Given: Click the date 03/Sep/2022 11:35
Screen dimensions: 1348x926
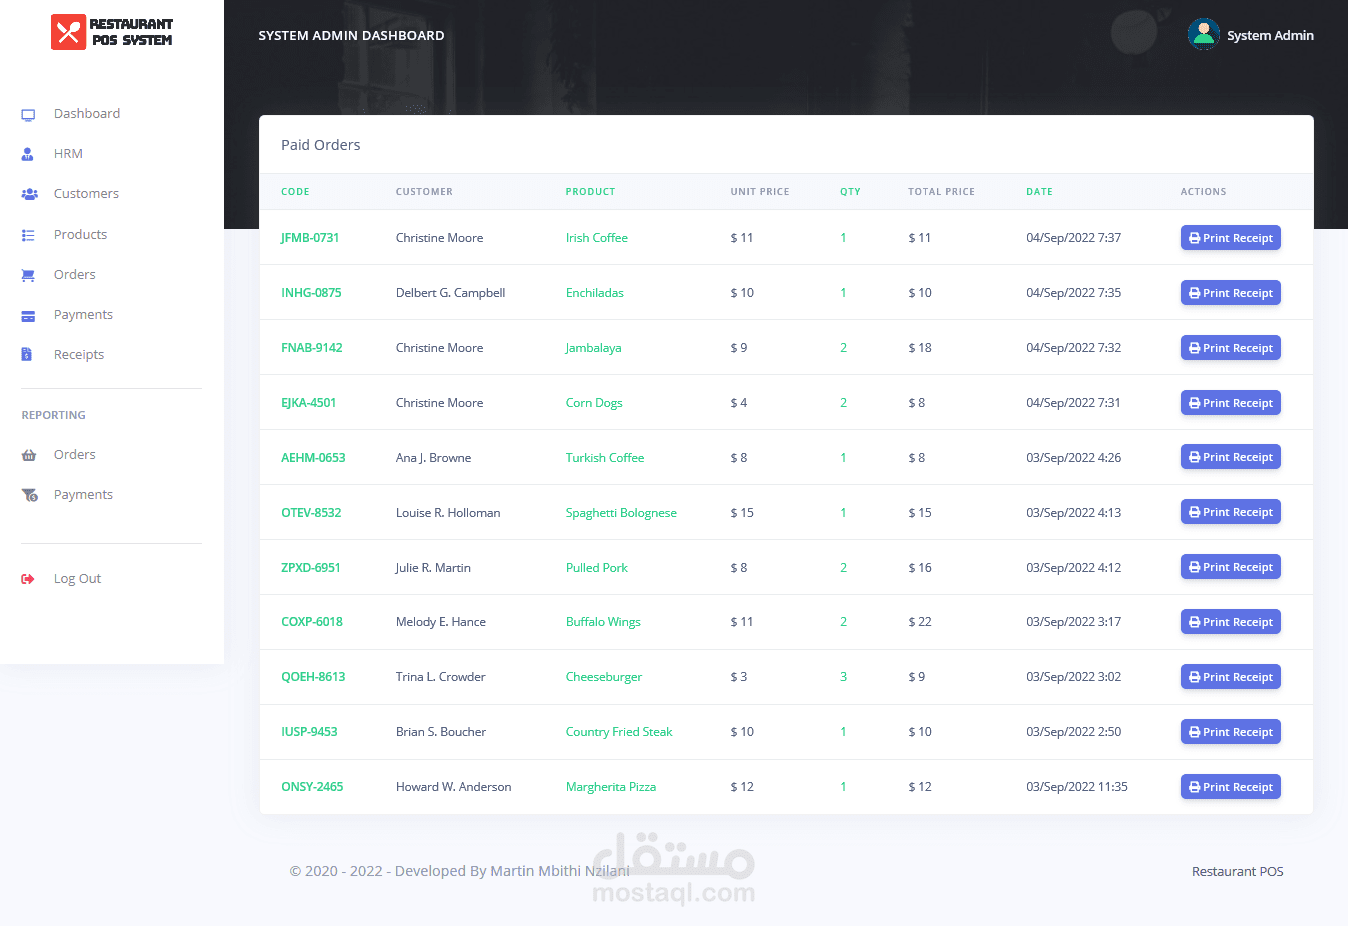Looking at the screenshot, I should pos(1077,787).
